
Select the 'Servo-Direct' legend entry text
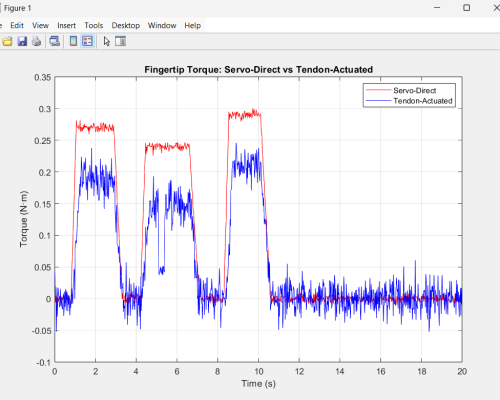pyautogui.click(x=414, y=90)
